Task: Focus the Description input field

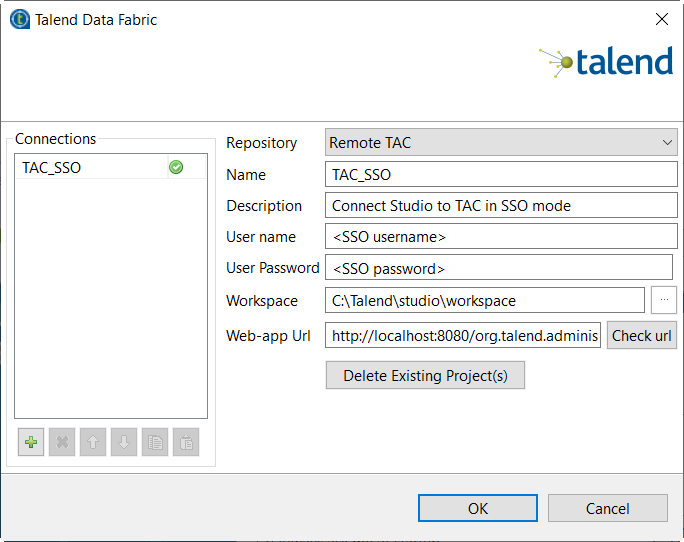Action: coord(501,206)
